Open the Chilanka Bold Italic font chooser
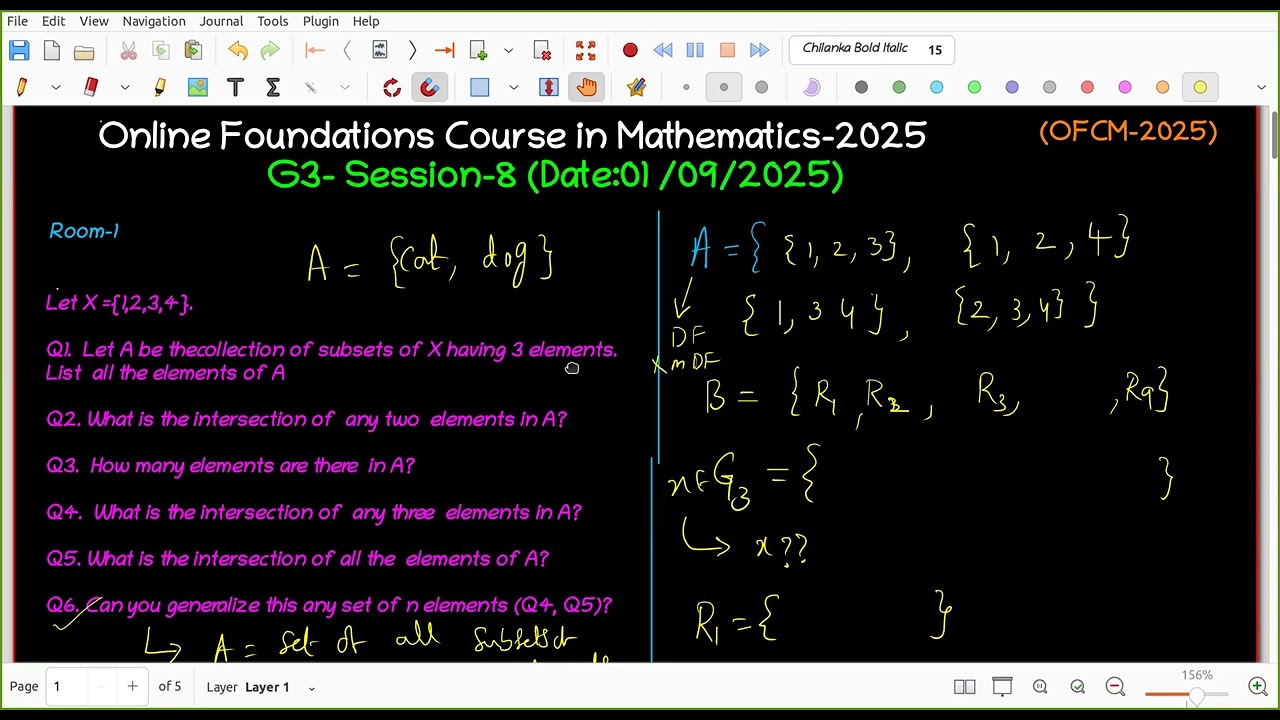1280x720 pixels. click(x=872, y=50)
